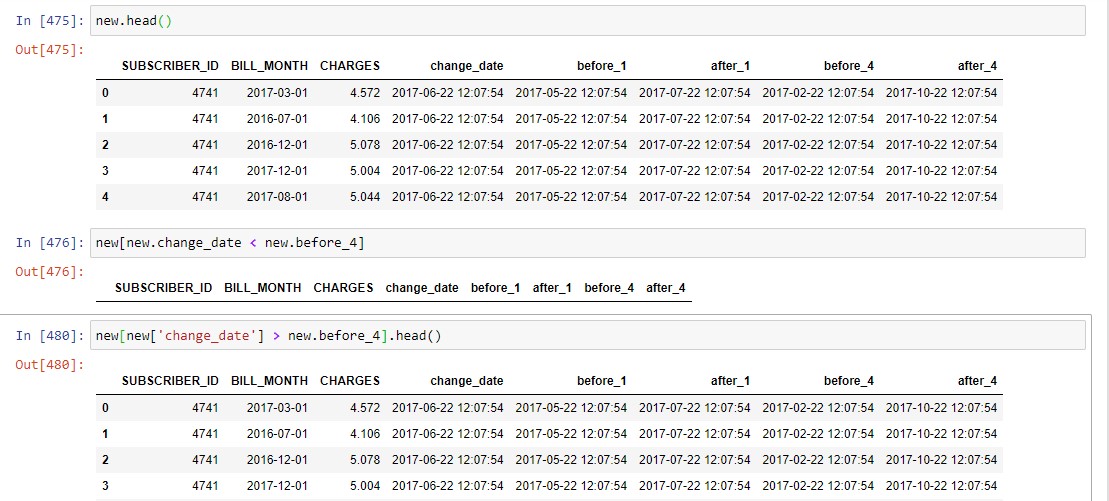Click SUBSCRIBER_ID header in Out[475] table
Image resolution: width=1109 pixels, height=501 pixels.
(170, 66)
